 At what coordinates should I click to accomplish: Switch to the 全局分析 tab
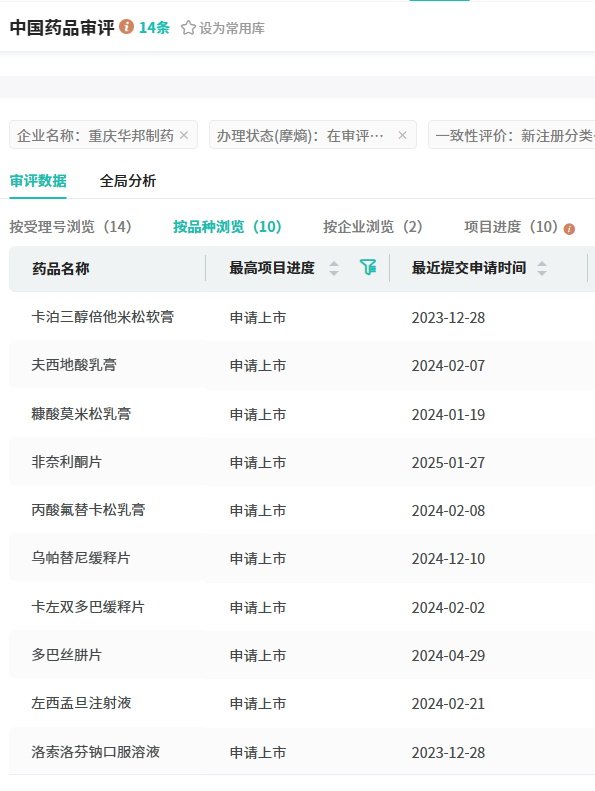coord(128,181)
